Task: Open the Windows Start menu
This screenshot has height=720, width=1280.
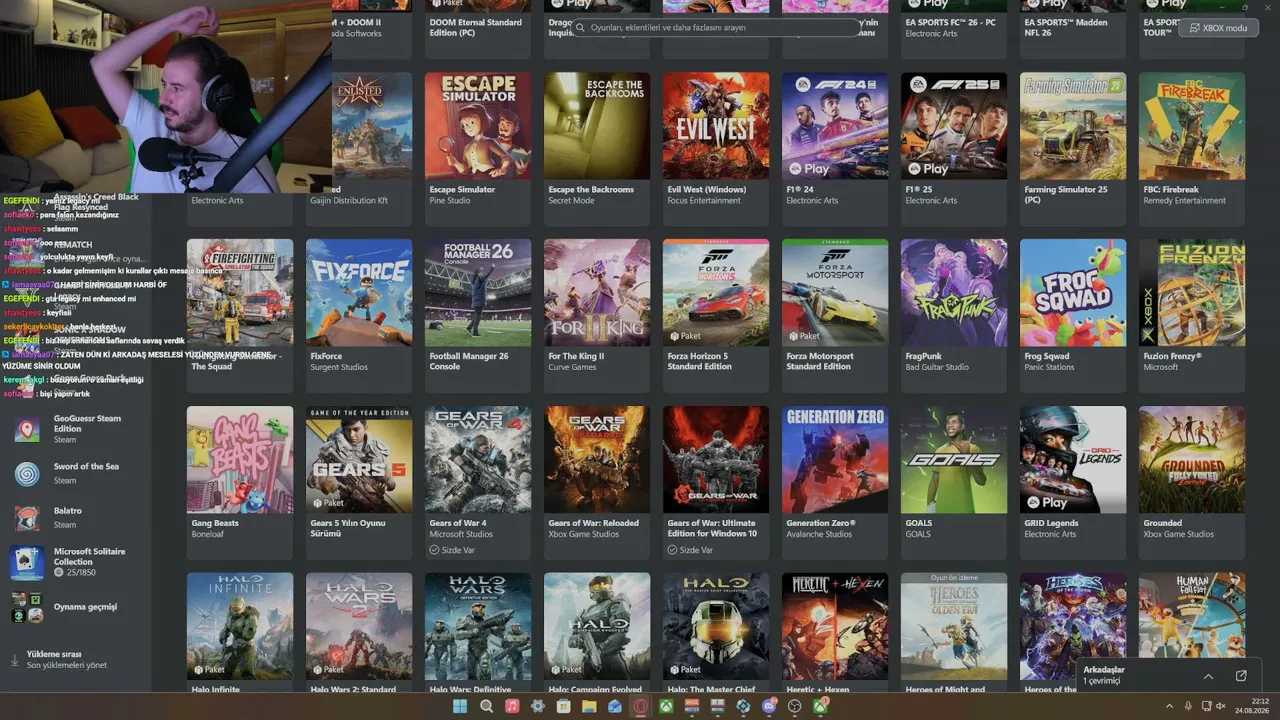Action: point(460,706)
